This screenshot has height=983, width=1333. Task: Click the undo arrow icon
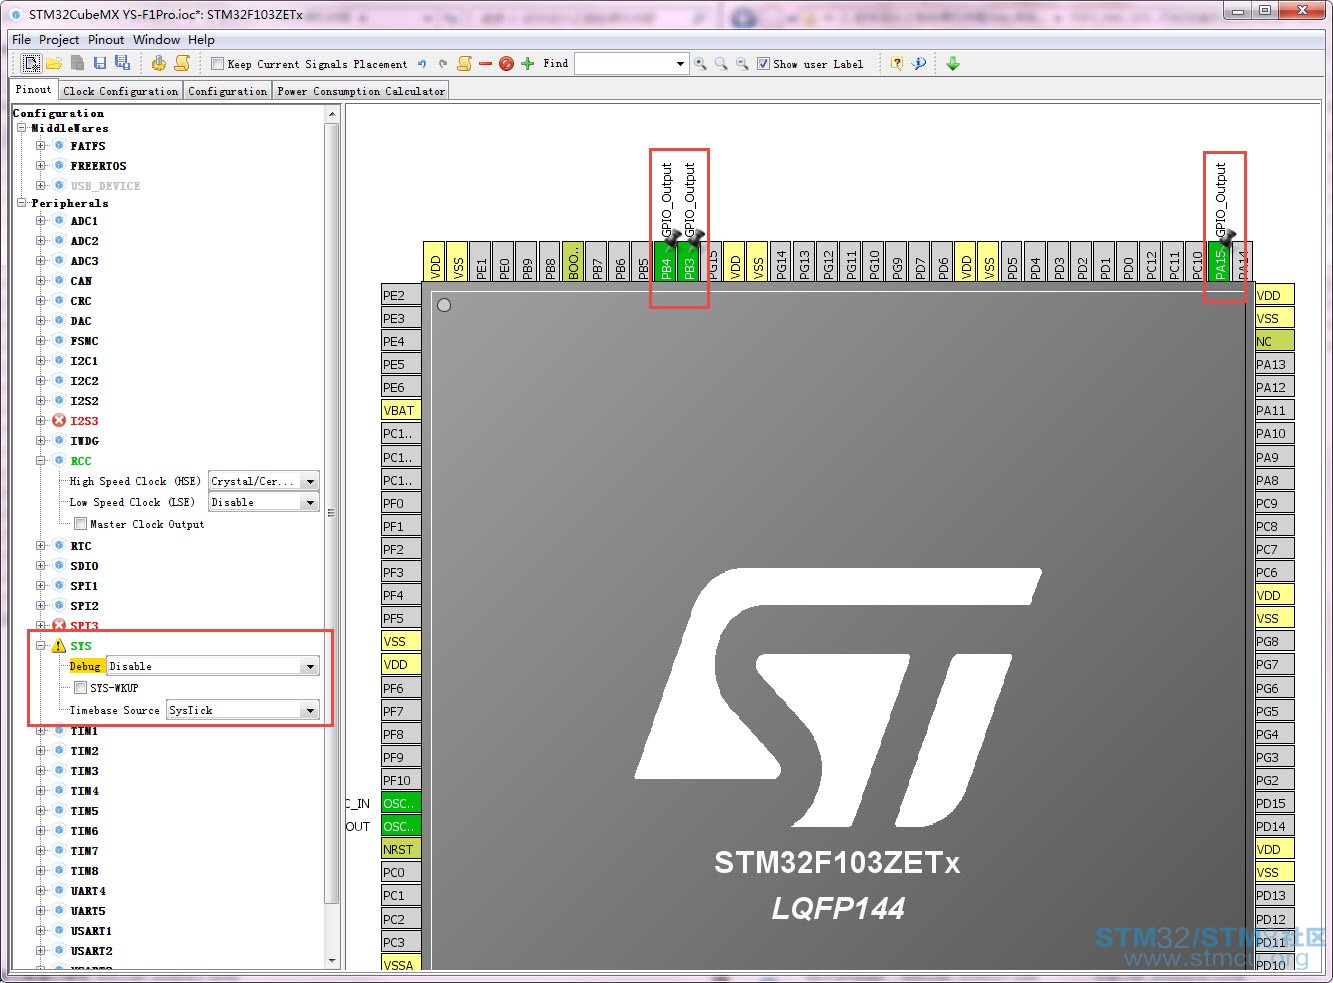point(422,64)
